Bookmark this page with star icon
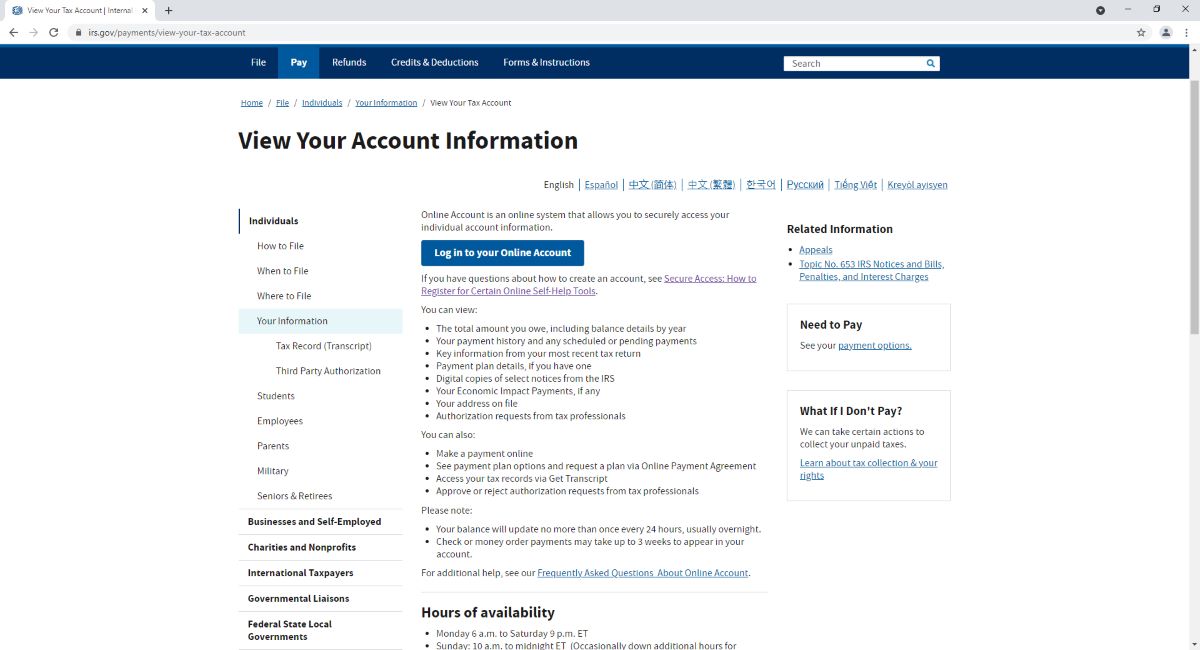The image size is (1200, 650). (1141, 32)
